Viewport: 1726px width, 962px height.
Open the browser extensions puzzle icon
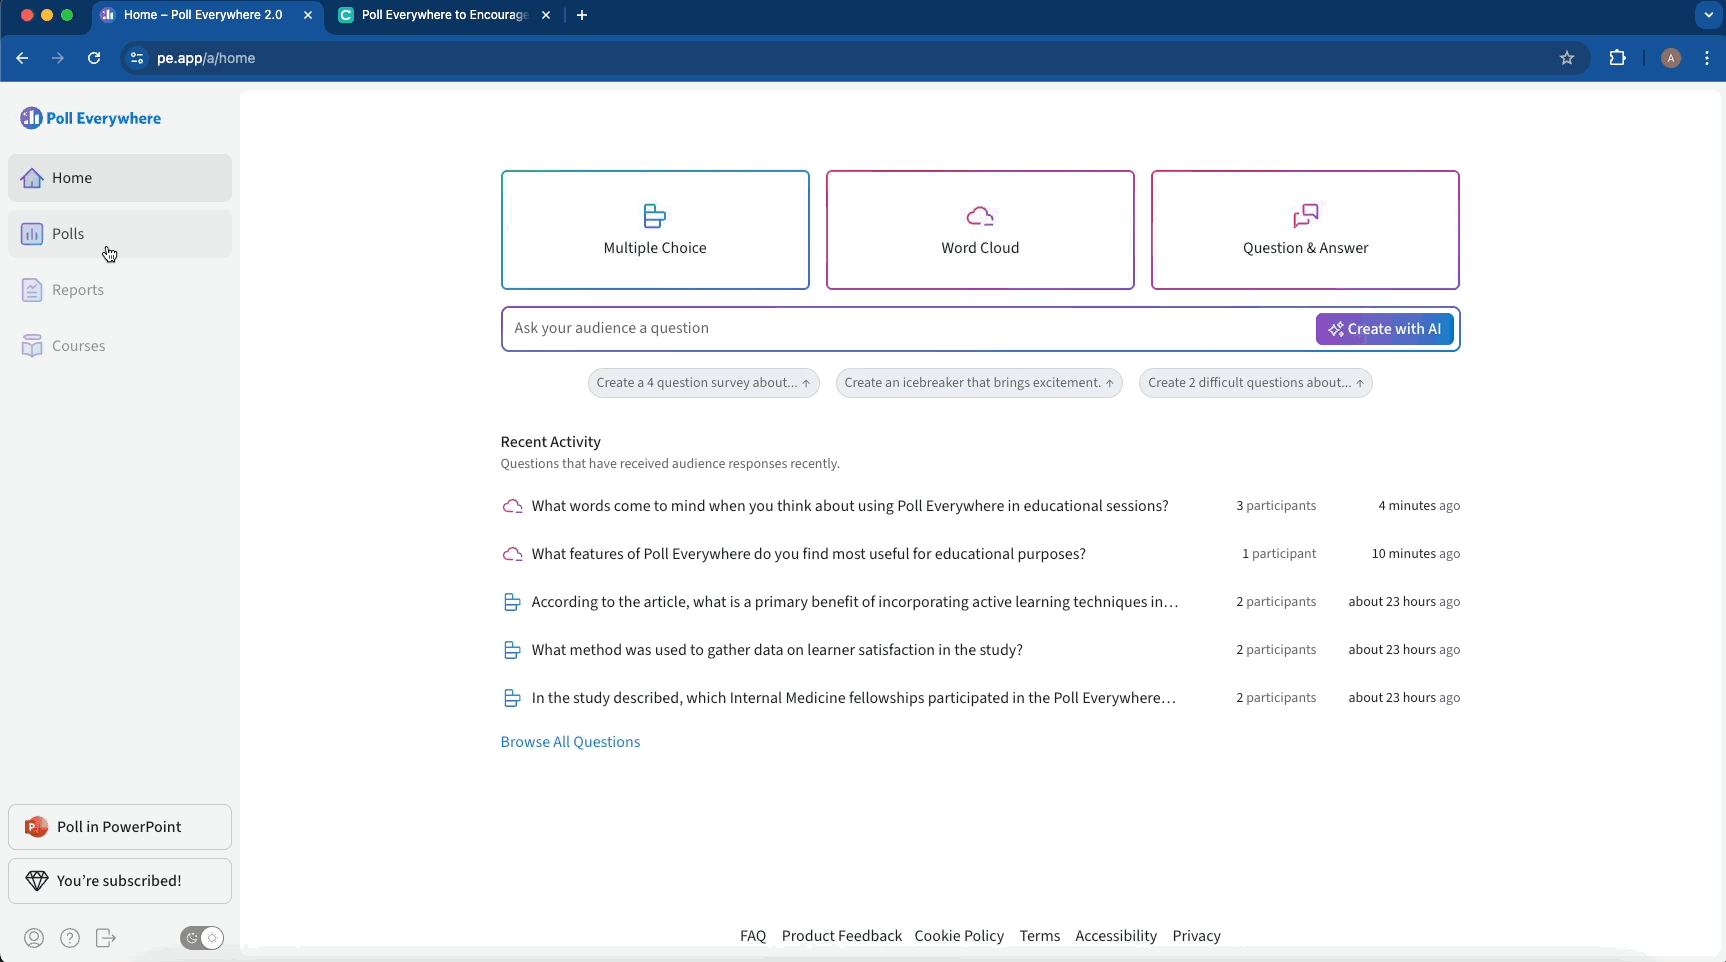tap(1617, 58)
